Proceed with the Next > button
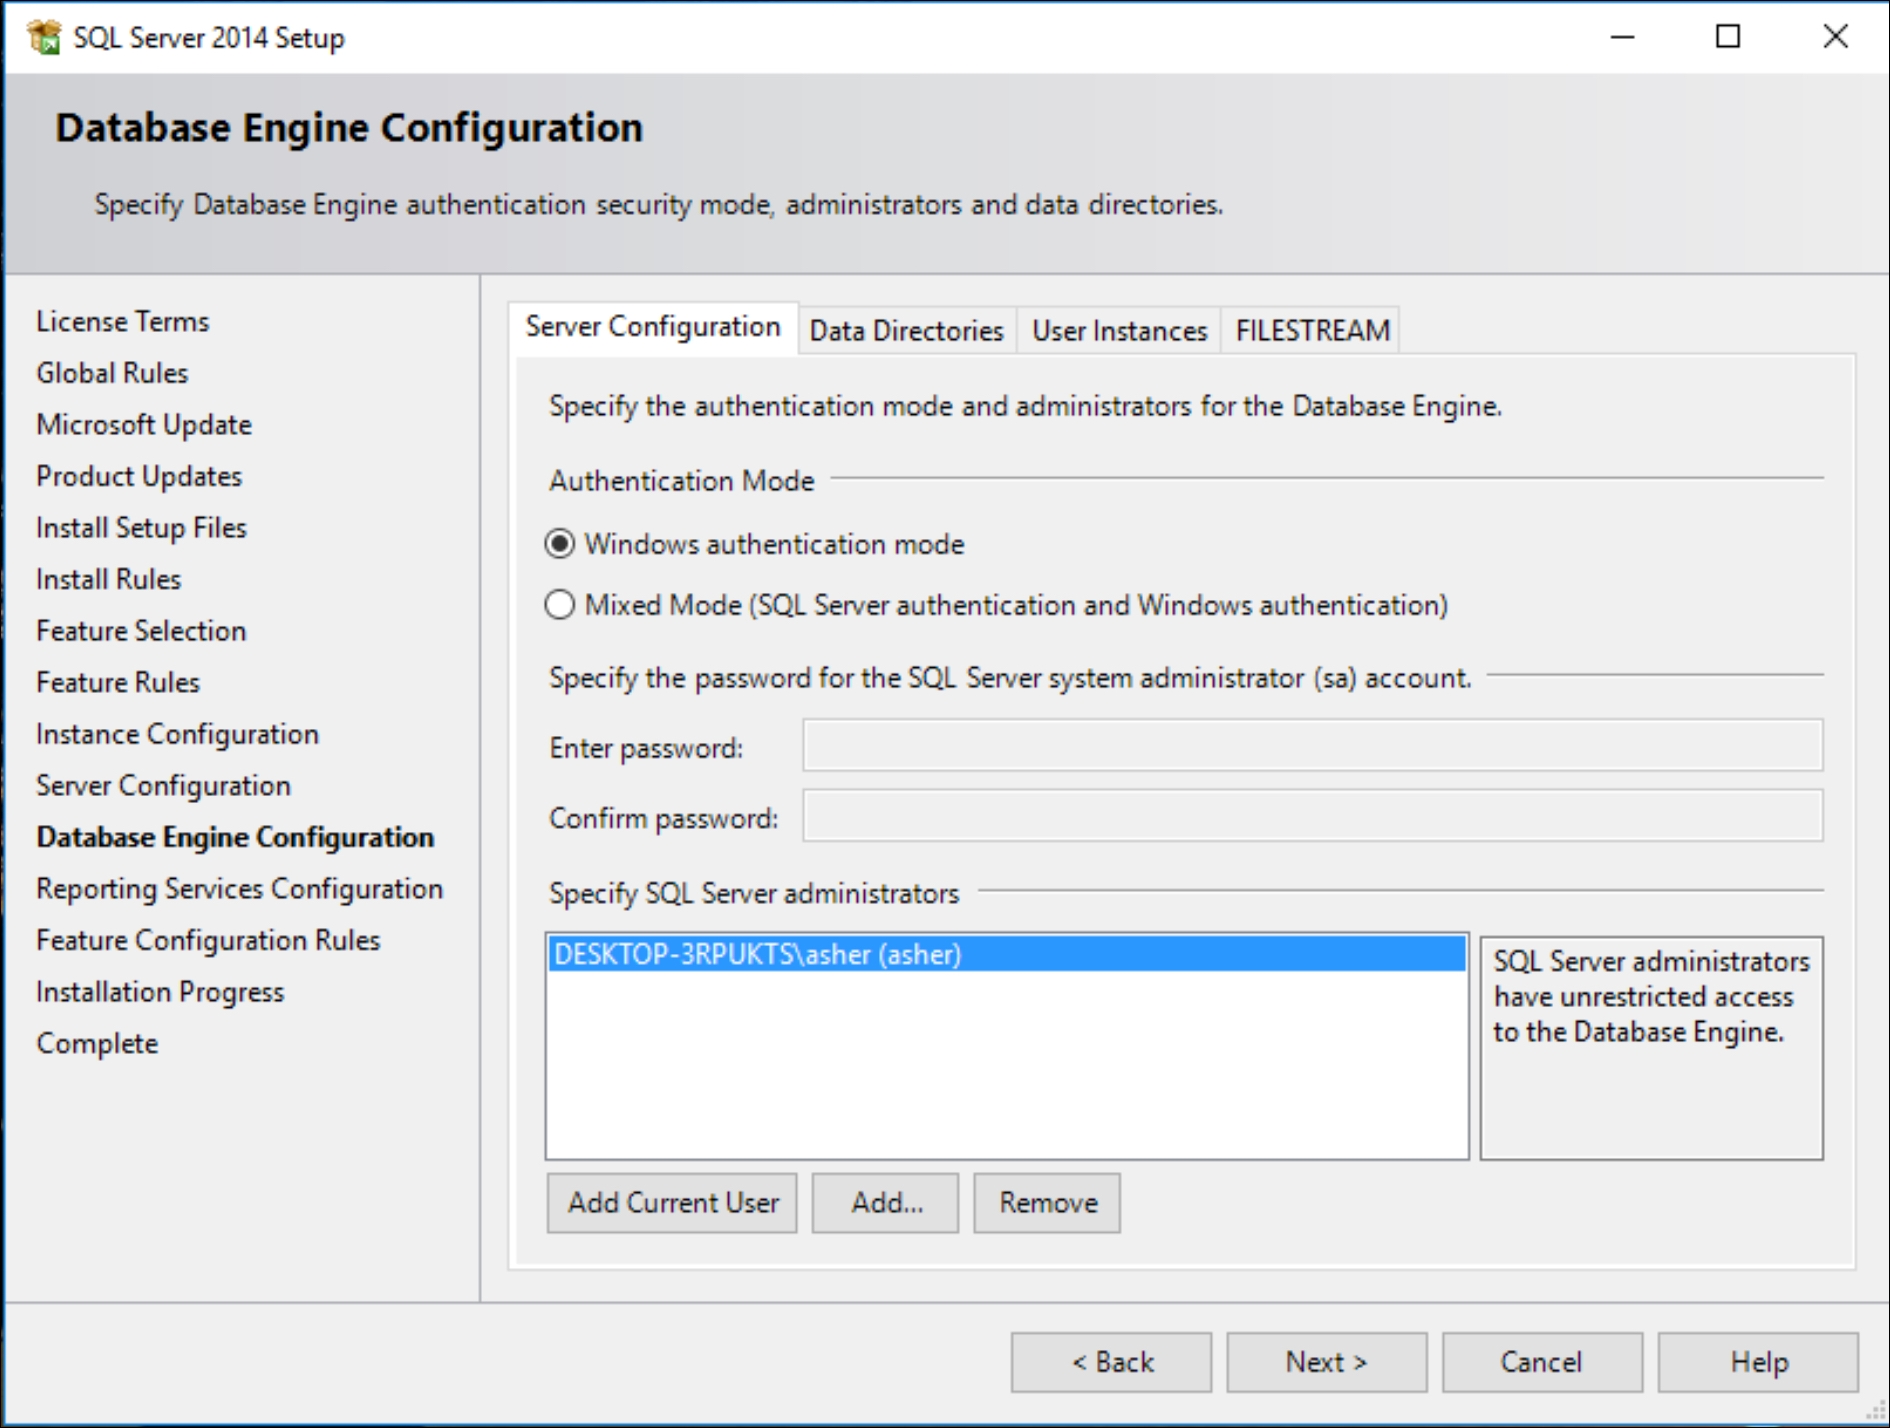 click(1327, 1362)
